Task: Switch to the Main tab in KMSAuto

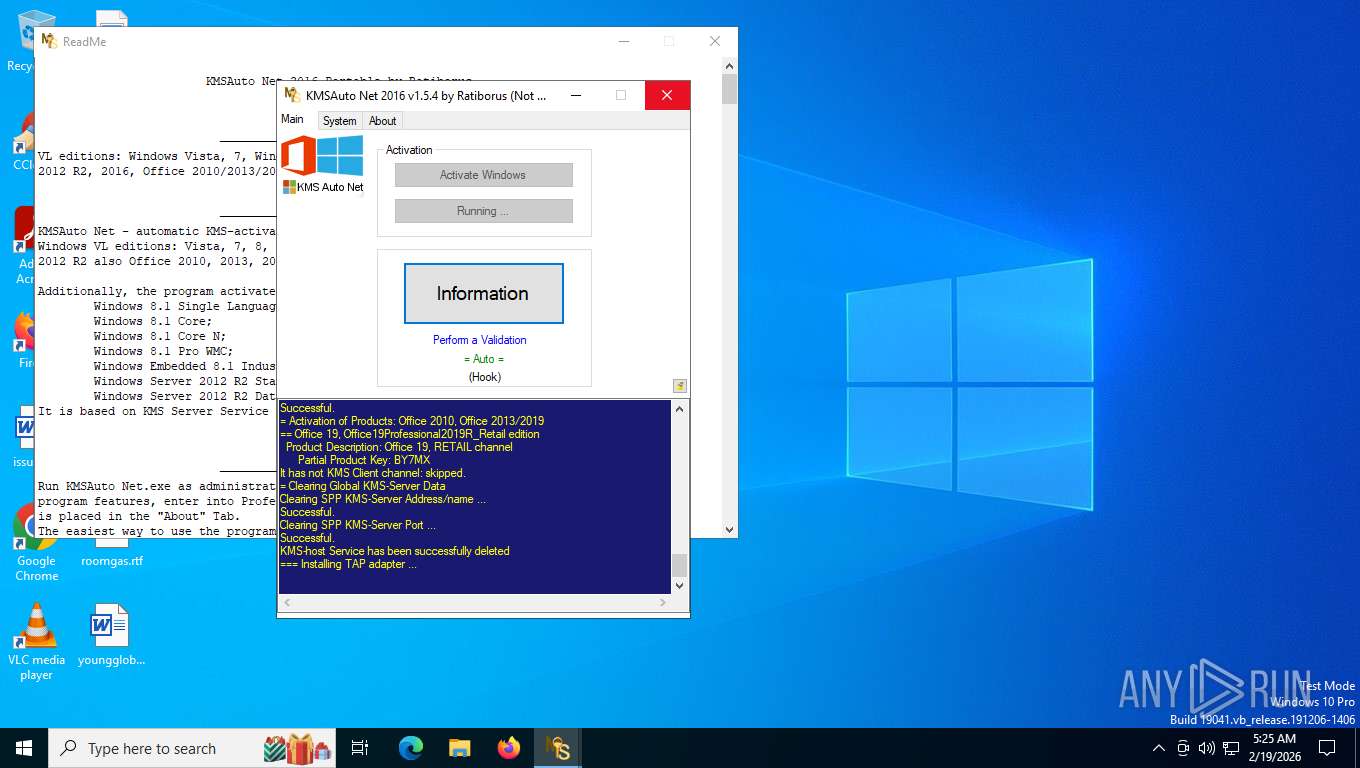Action: (292, 119)
